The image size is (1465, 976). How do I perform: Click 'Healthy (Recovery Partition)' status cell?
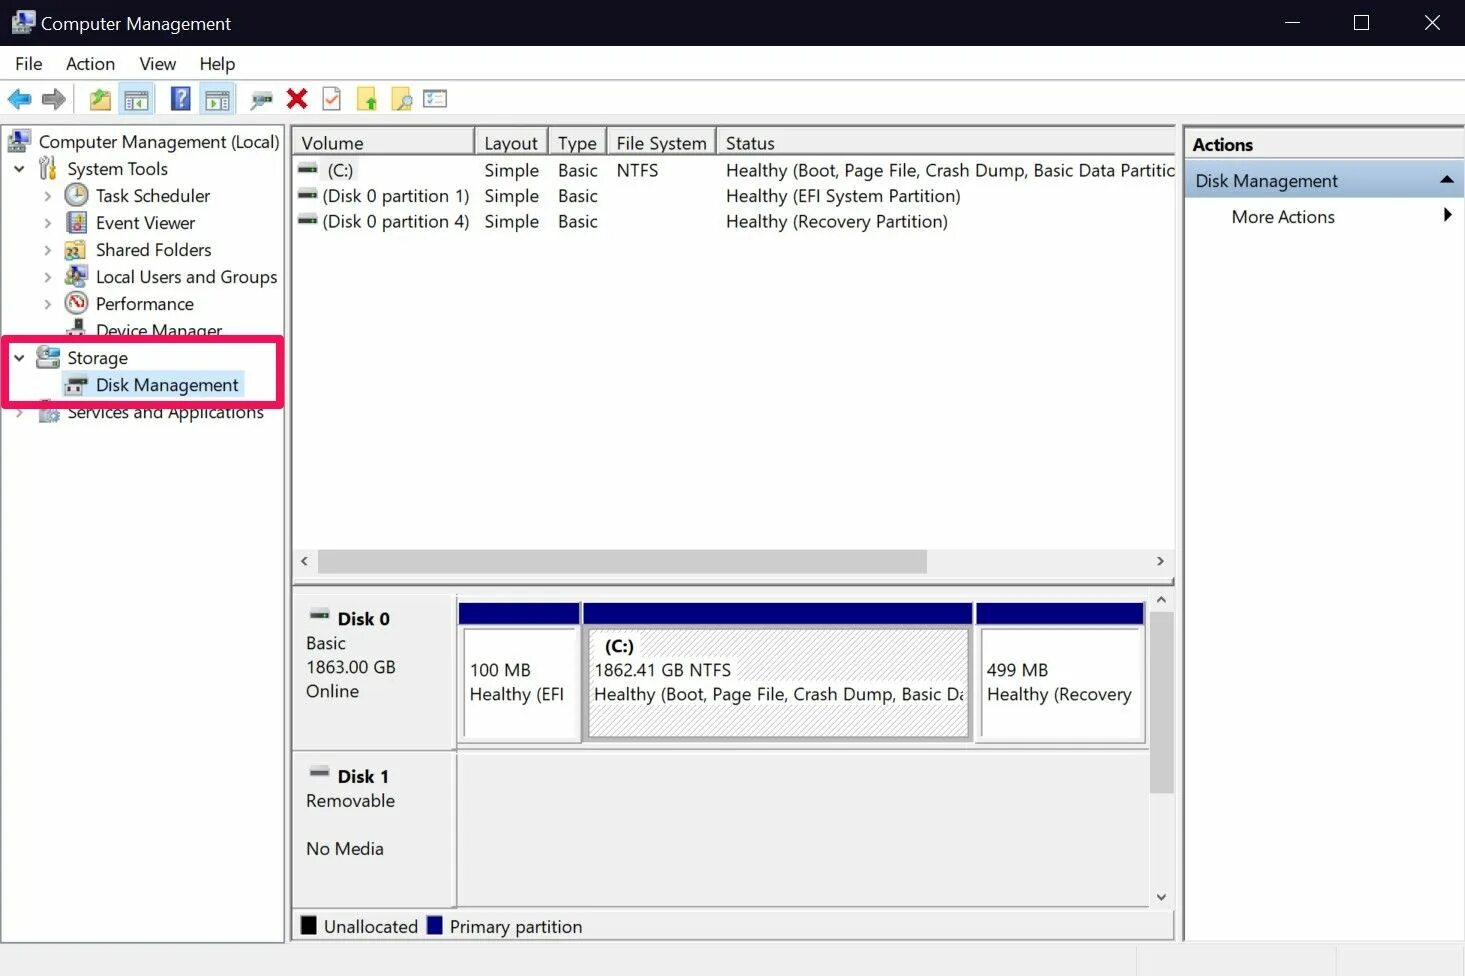tap(837, 221)
